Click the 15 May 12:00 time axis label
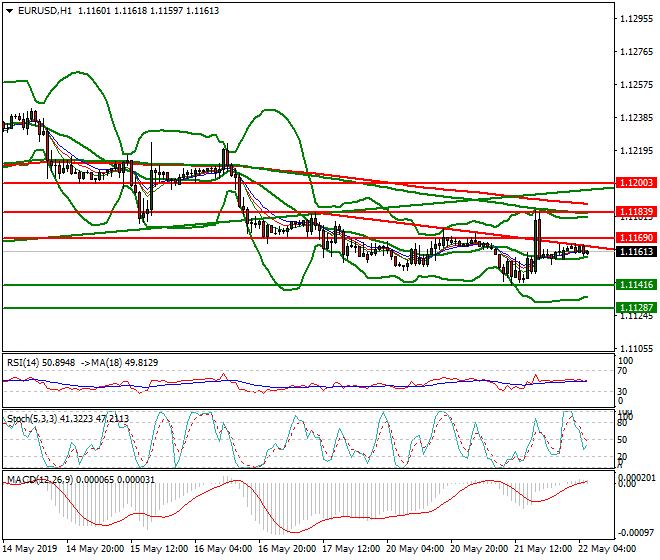This screenshot has height=560, width=660. click(159, 549)
